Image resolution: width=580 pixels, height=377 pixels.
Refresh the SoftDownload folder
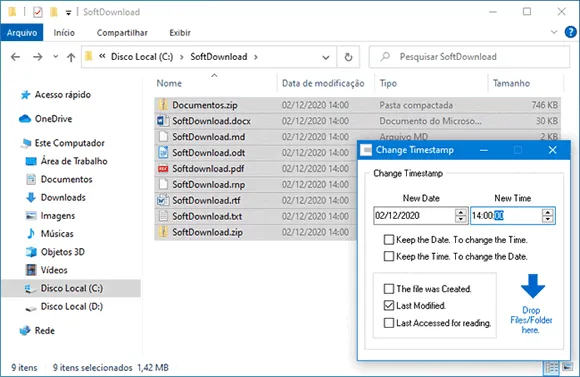tap(348, 57)
